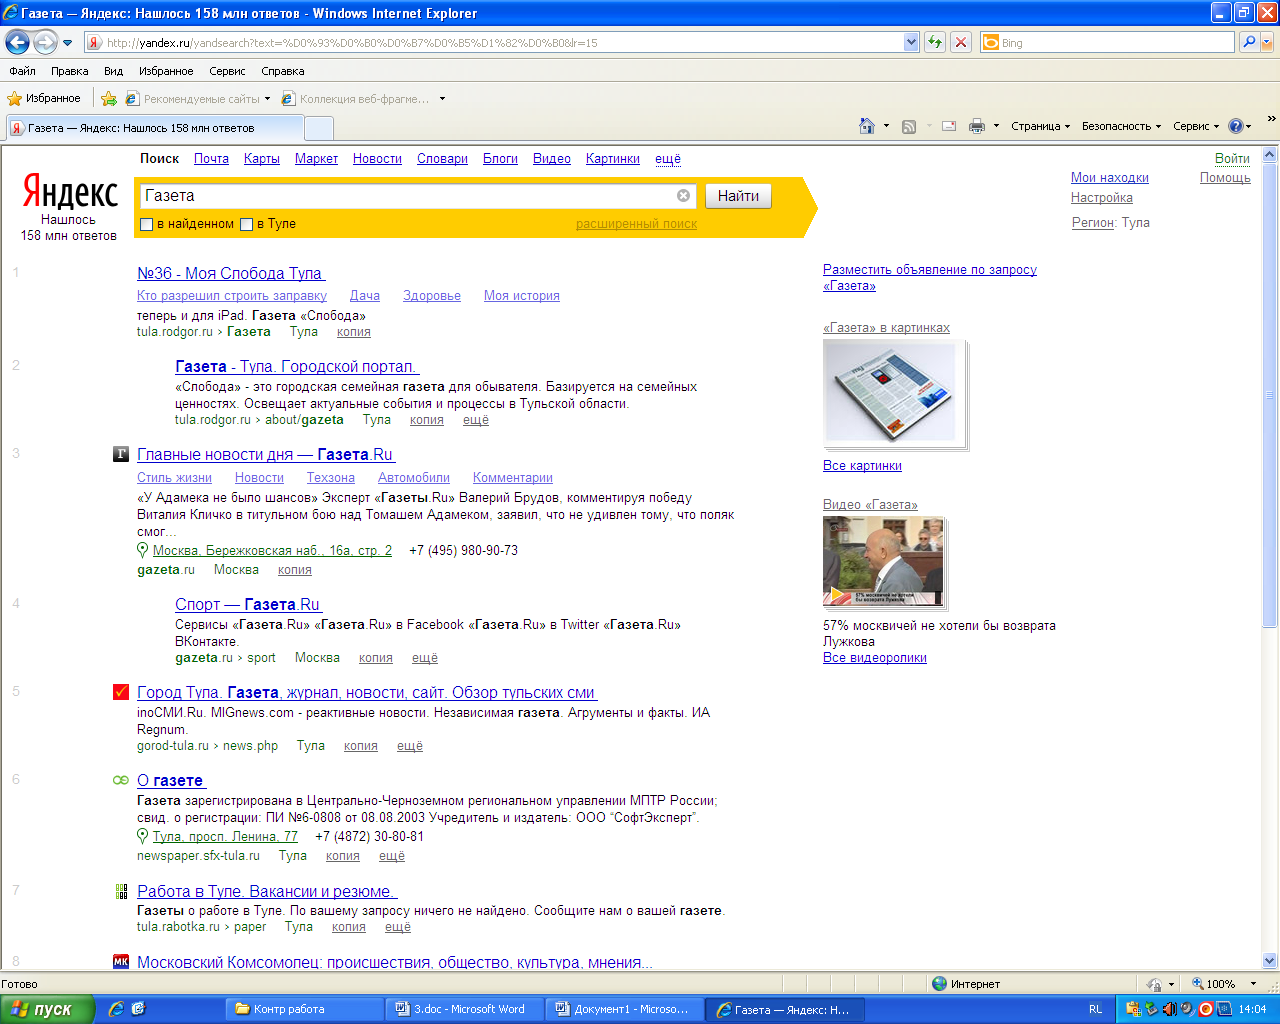Select the Газета — Яндекс browser tab
This screenshot has height=1024, width=1280.
pyautogui.click(x=154, y=128)
